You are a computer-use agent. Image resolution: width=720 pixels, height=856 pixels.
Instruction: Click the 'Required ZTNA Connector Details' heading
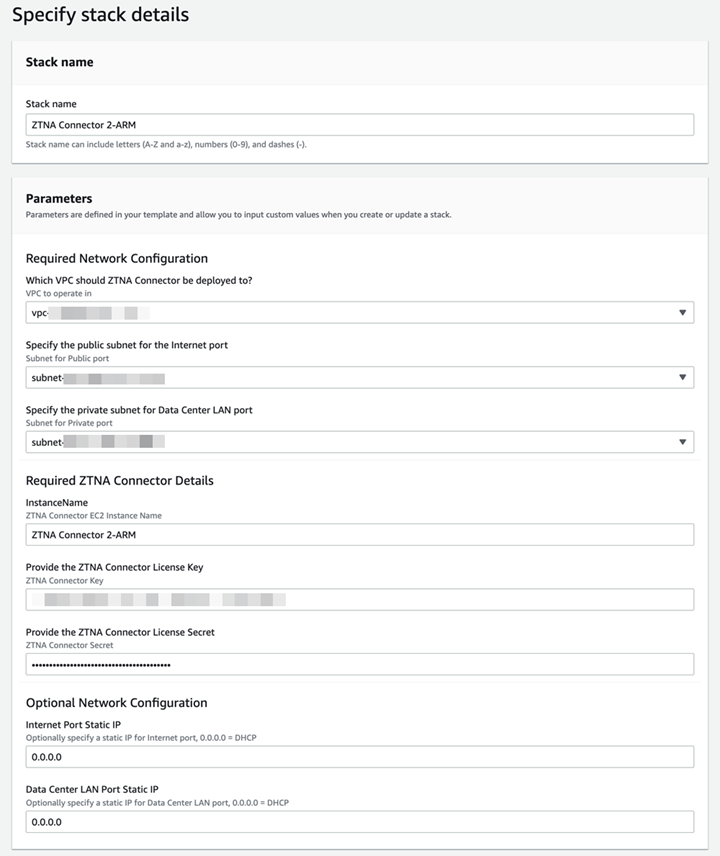click(x=119, y=480)
